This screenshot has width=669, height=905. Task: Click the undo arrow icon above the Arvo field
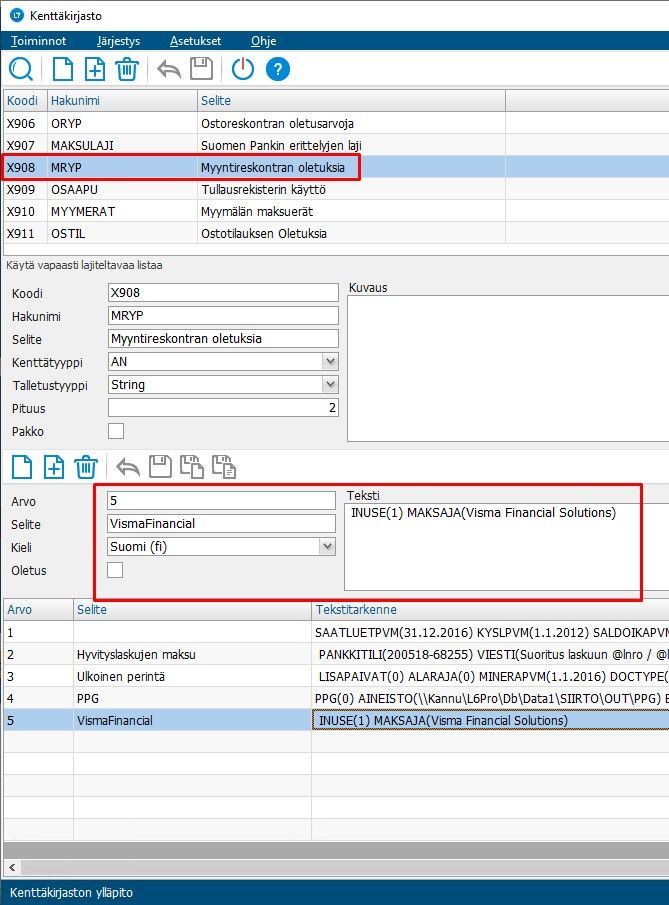[128, 466]
